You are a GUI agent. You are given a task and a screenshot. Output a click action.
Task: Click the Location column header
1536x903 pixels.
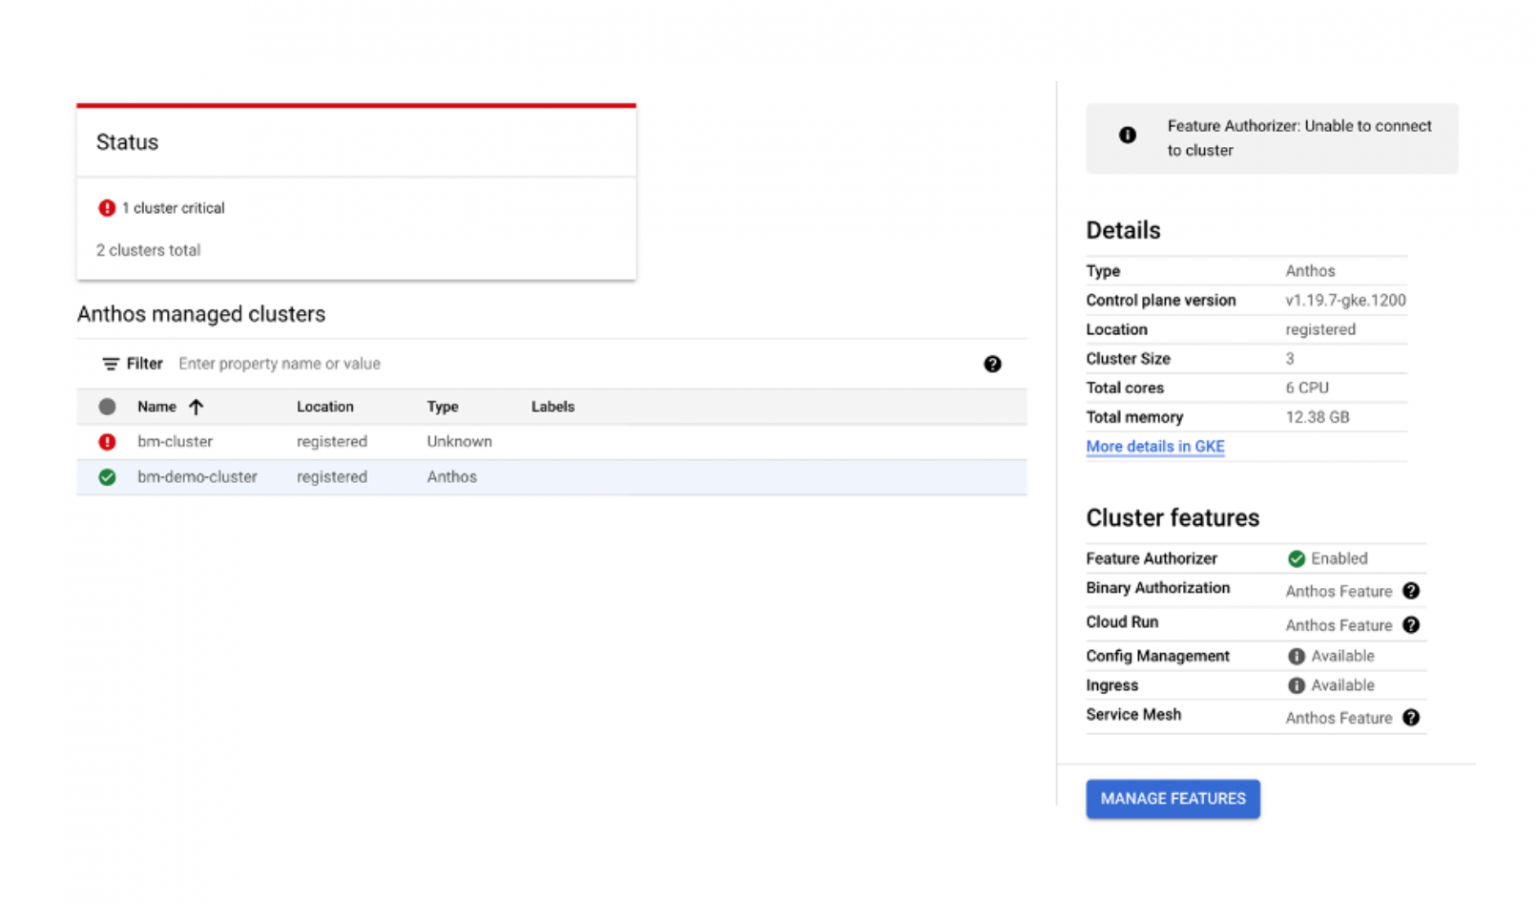(324, 406)
